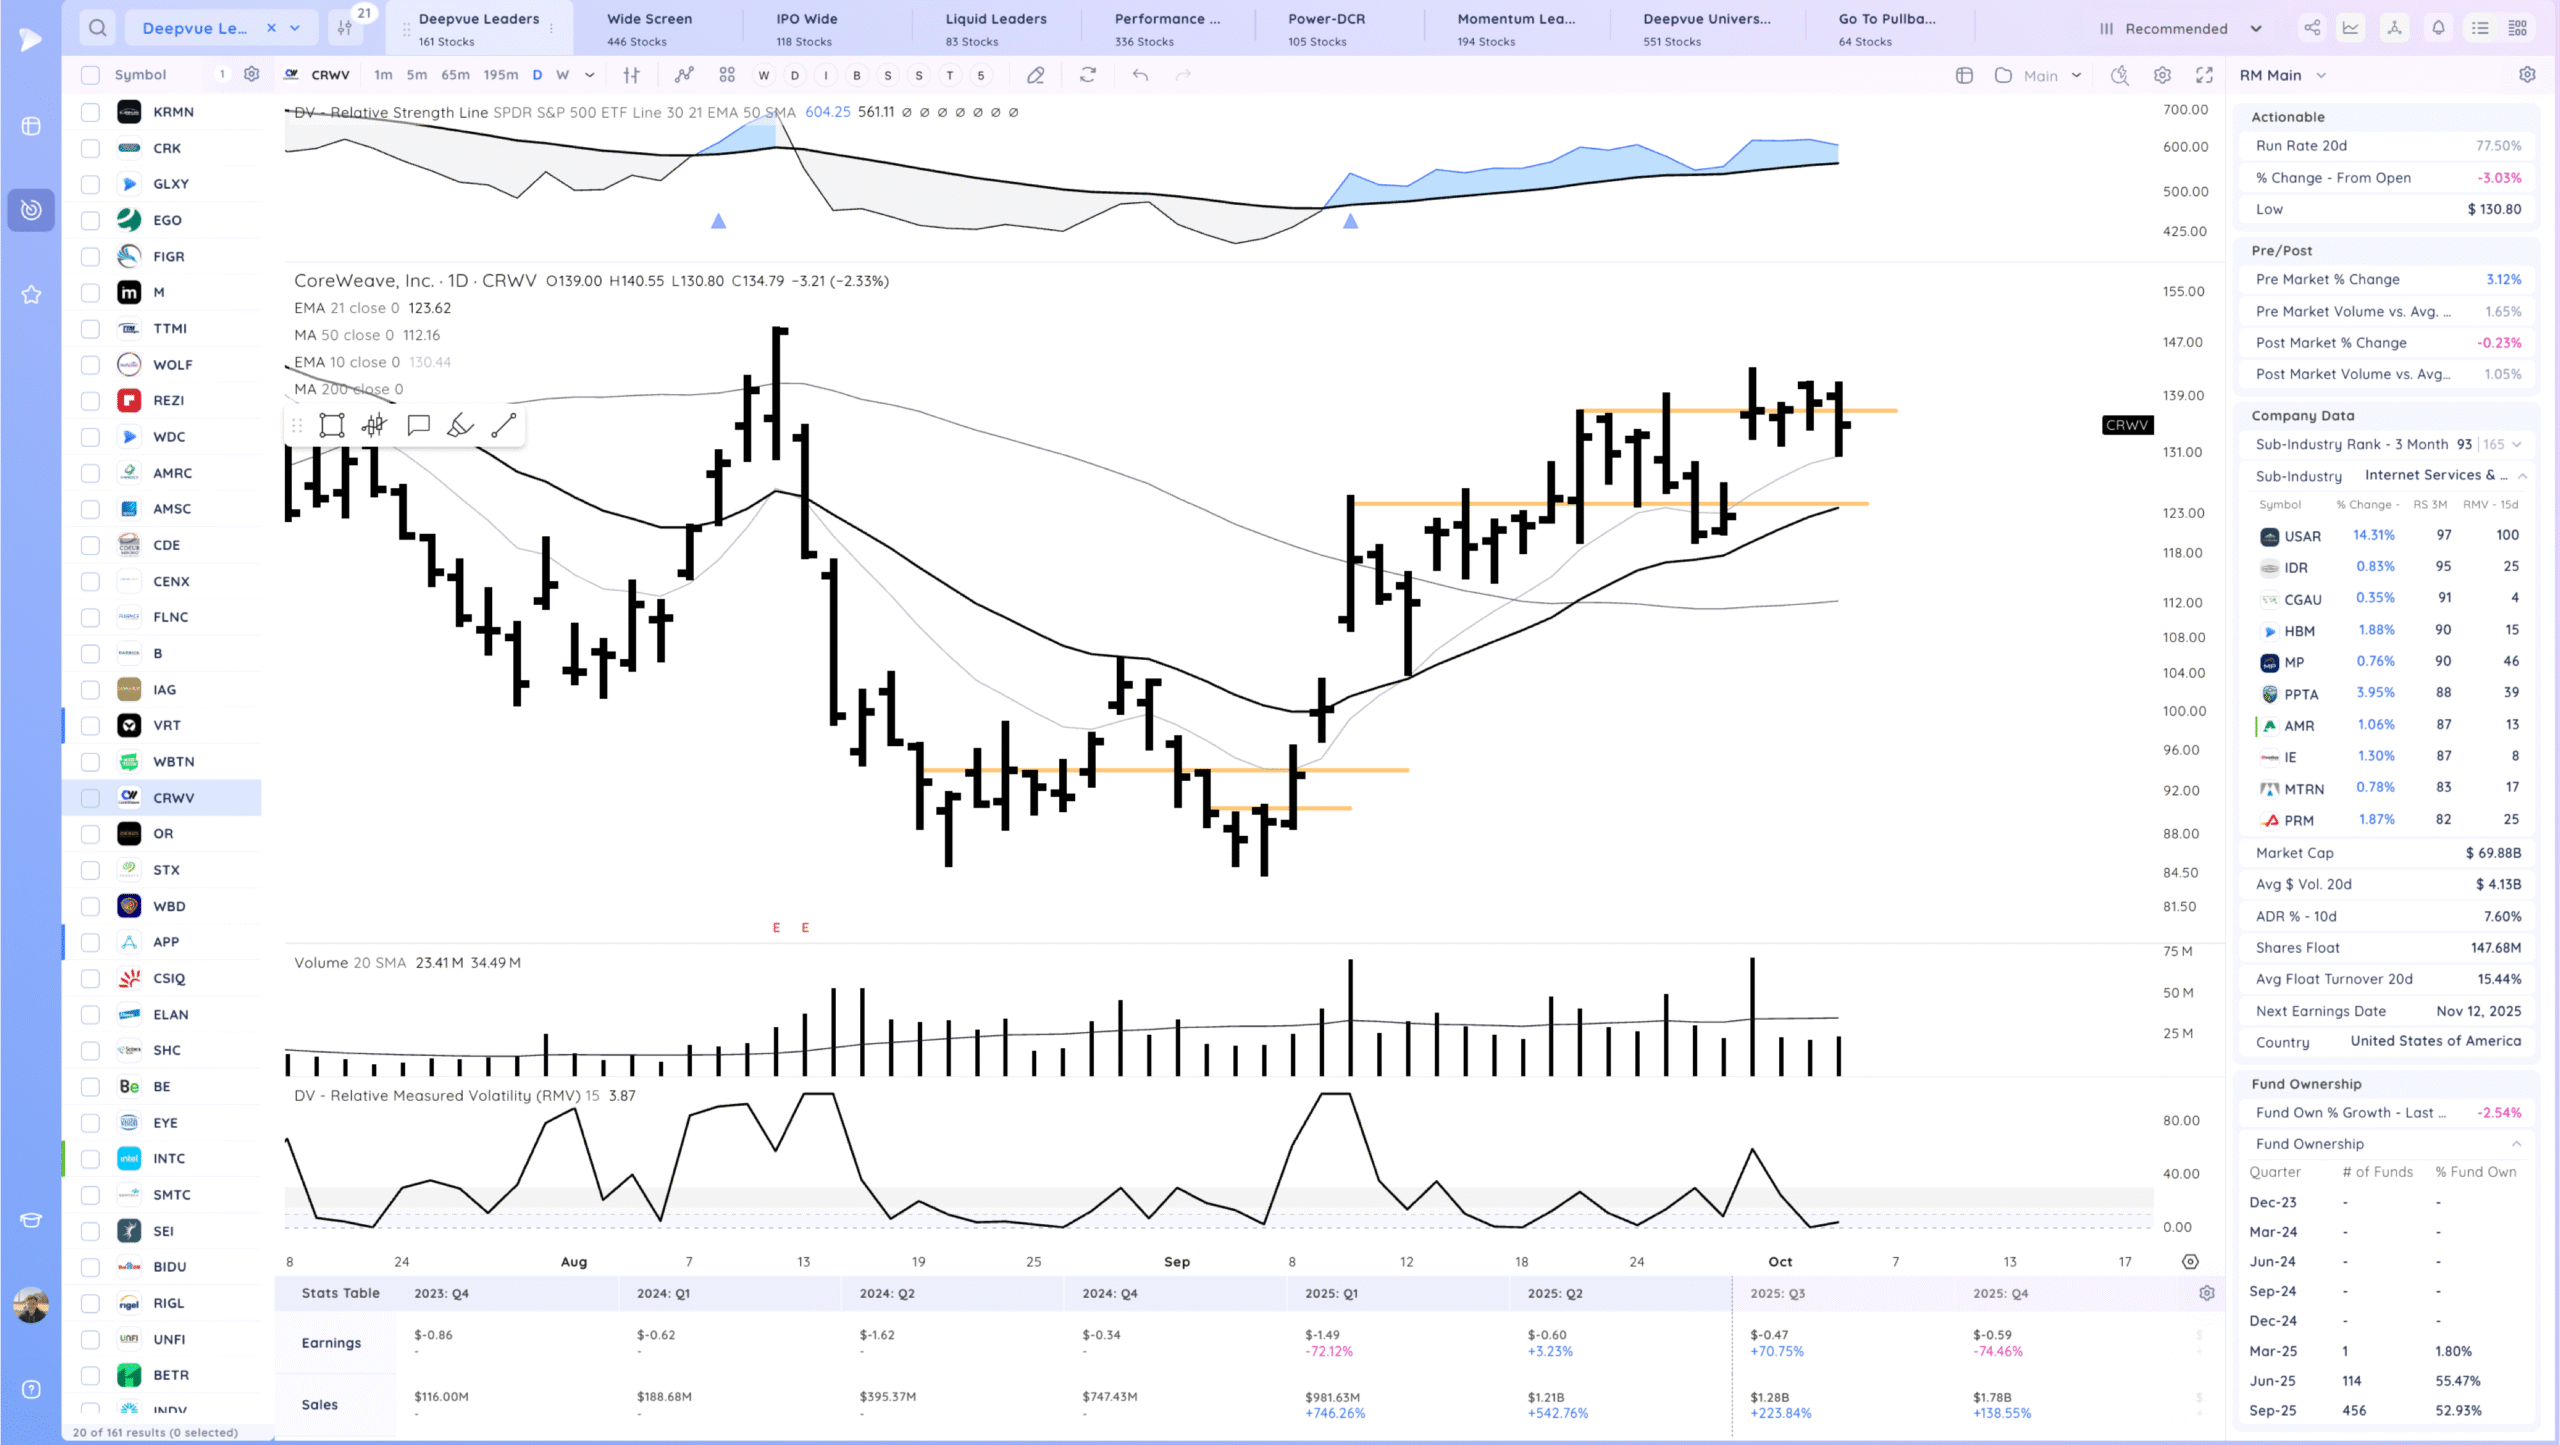Select the weekly W timeframe button
2560x1445 pixels.
[x=562, y=75]
